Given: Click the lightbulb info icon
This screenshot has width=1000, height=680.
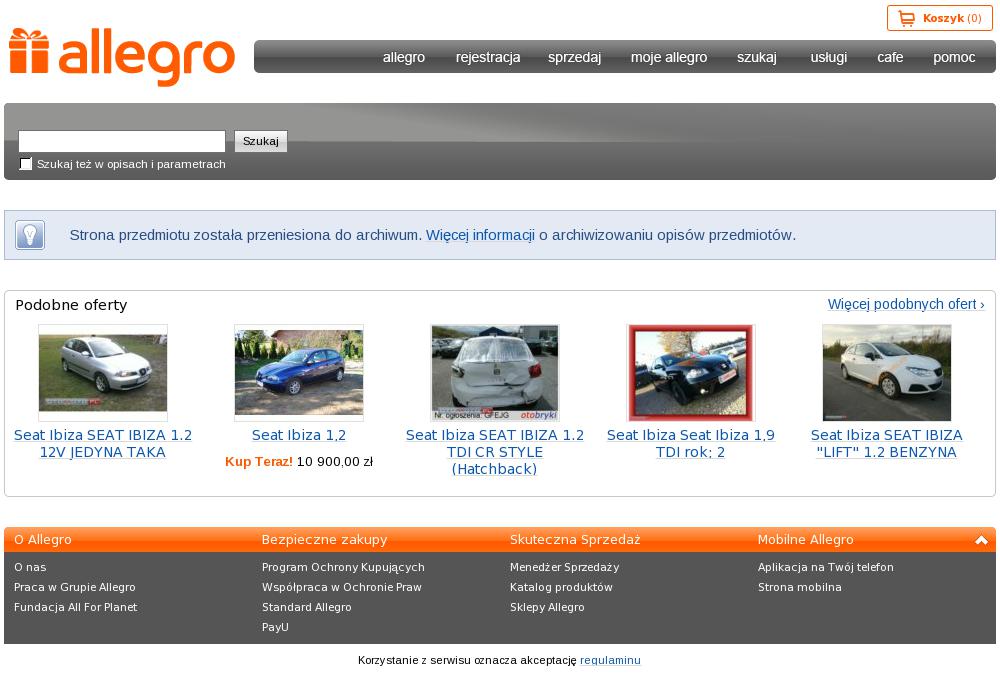Looking at the screenshot, I should [x=30, y=235].
